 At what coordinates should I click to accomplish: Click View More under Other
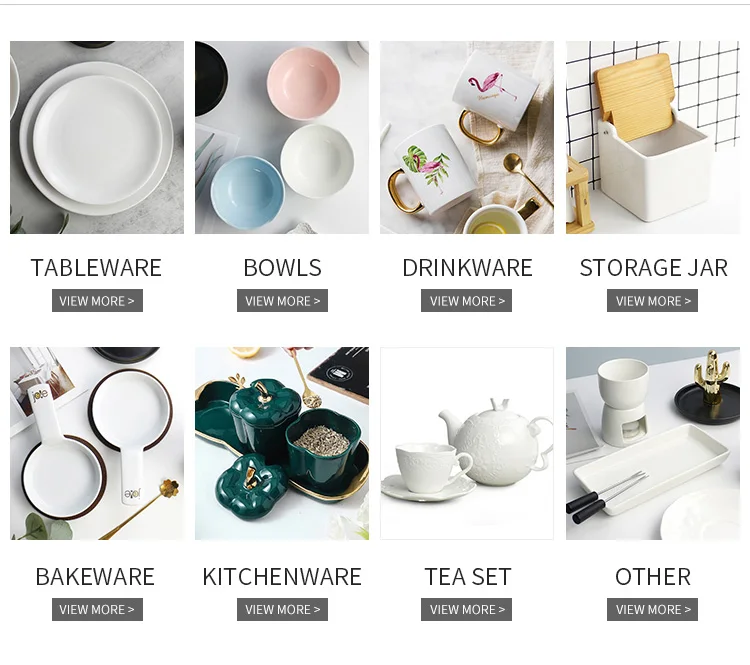click(x=652, y=610)
